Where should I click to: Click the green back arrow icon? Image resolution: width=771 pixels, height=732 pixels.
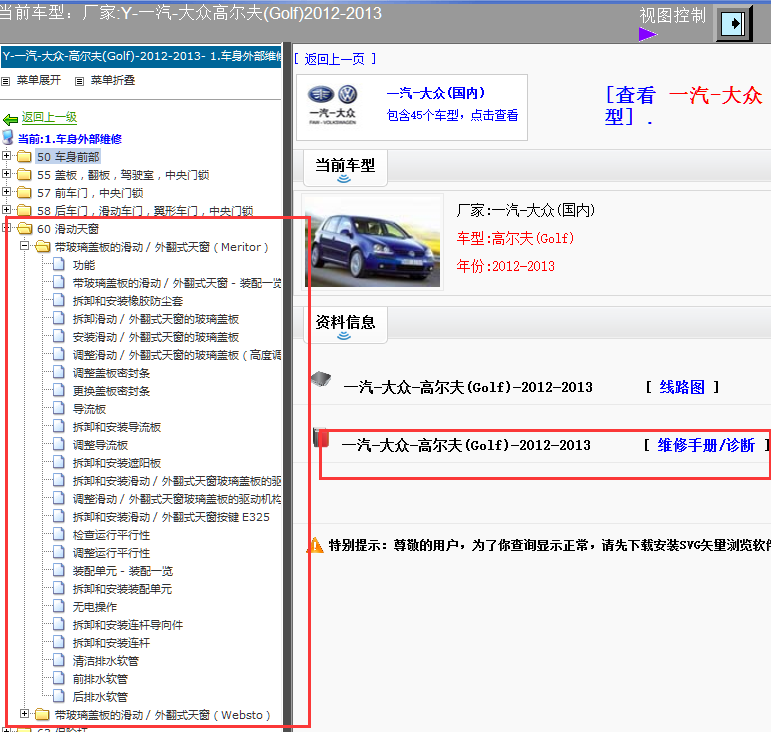click(10, 119)
